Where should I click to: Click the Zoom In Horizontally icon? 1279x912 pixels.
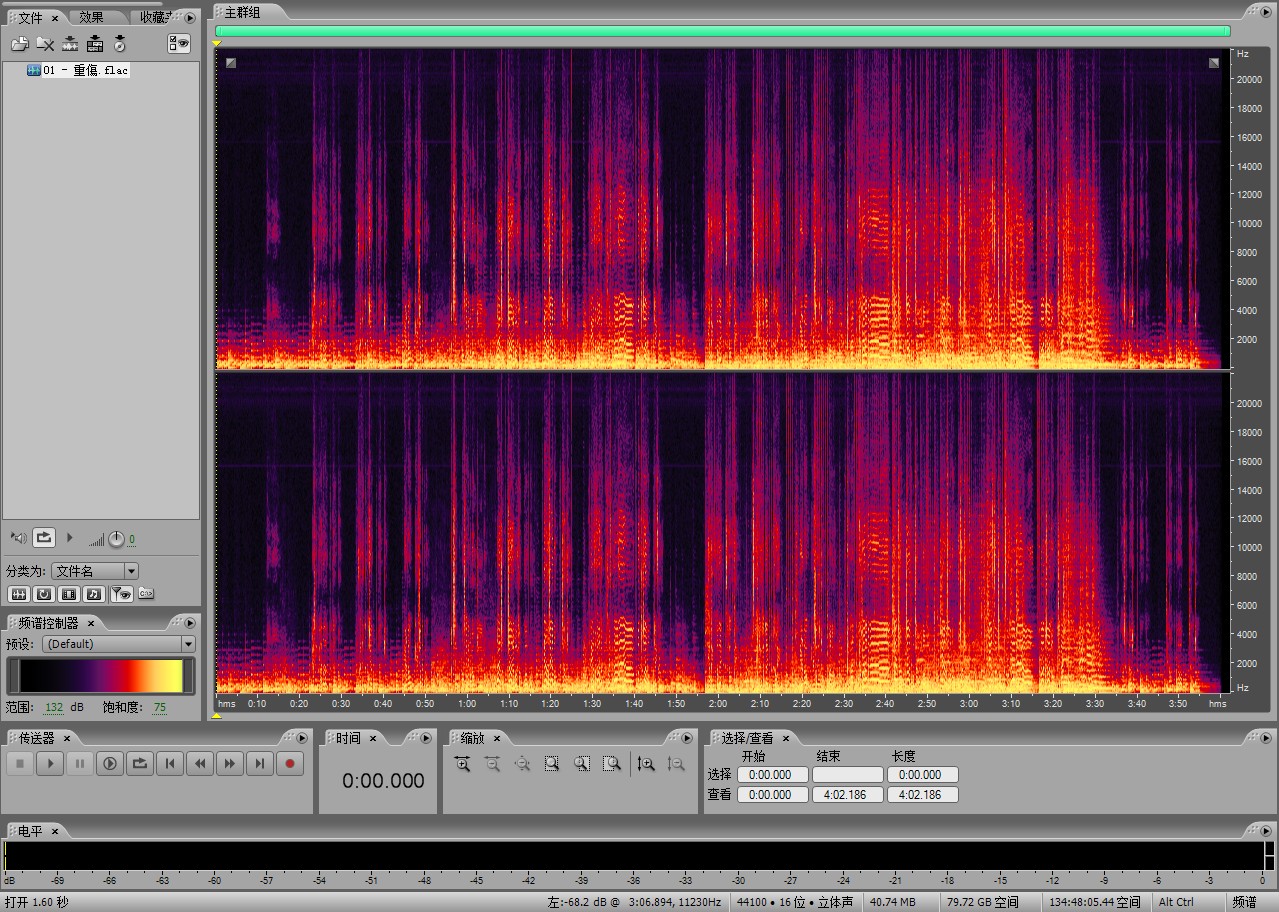(x=462, y=764)
